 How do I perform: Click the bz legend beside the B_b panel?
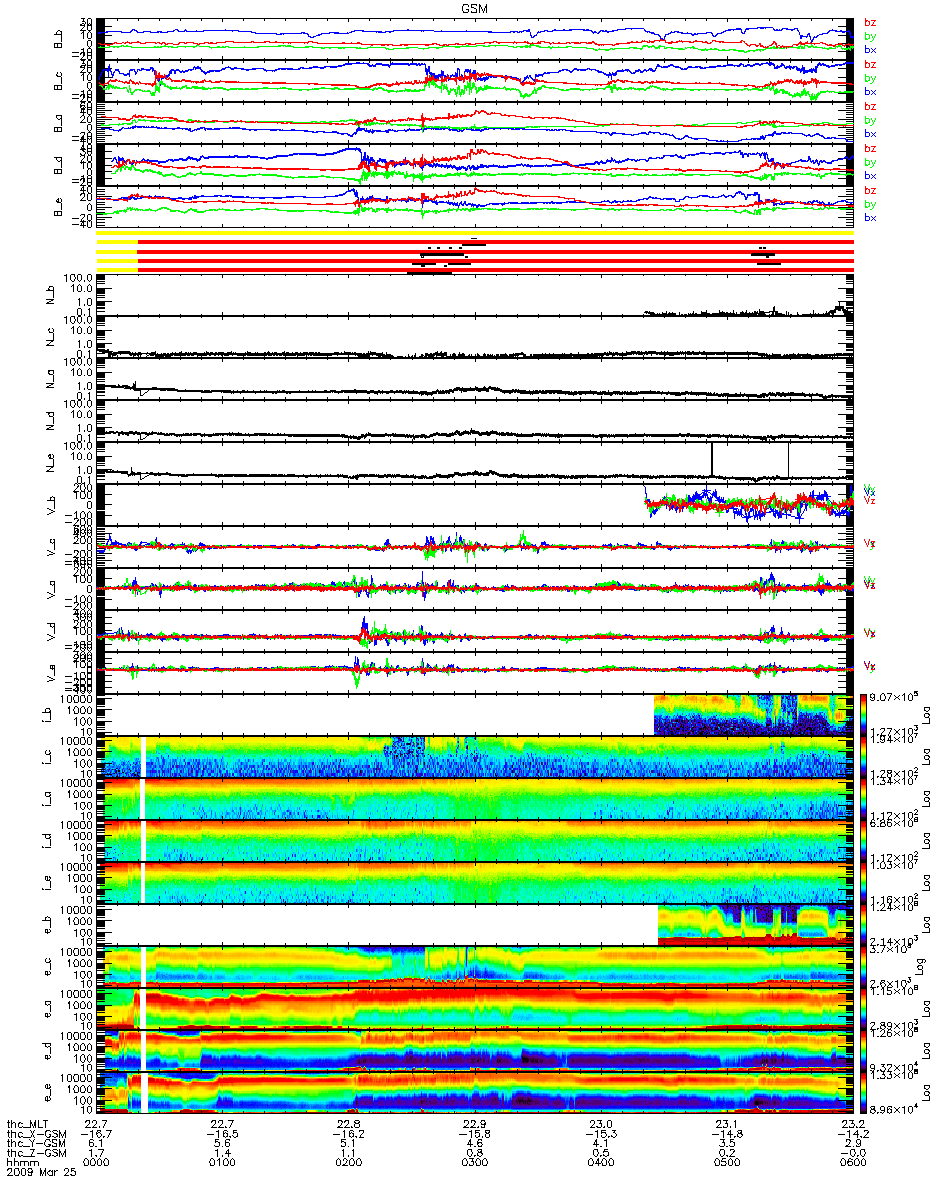click(x=870, y=22)
